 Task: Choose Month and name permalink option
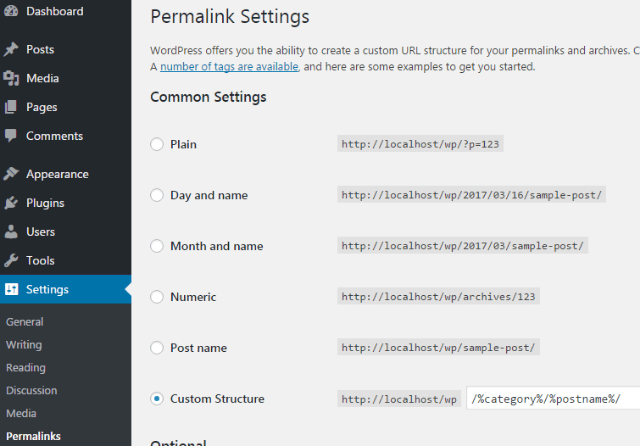[x=157, y=246]
